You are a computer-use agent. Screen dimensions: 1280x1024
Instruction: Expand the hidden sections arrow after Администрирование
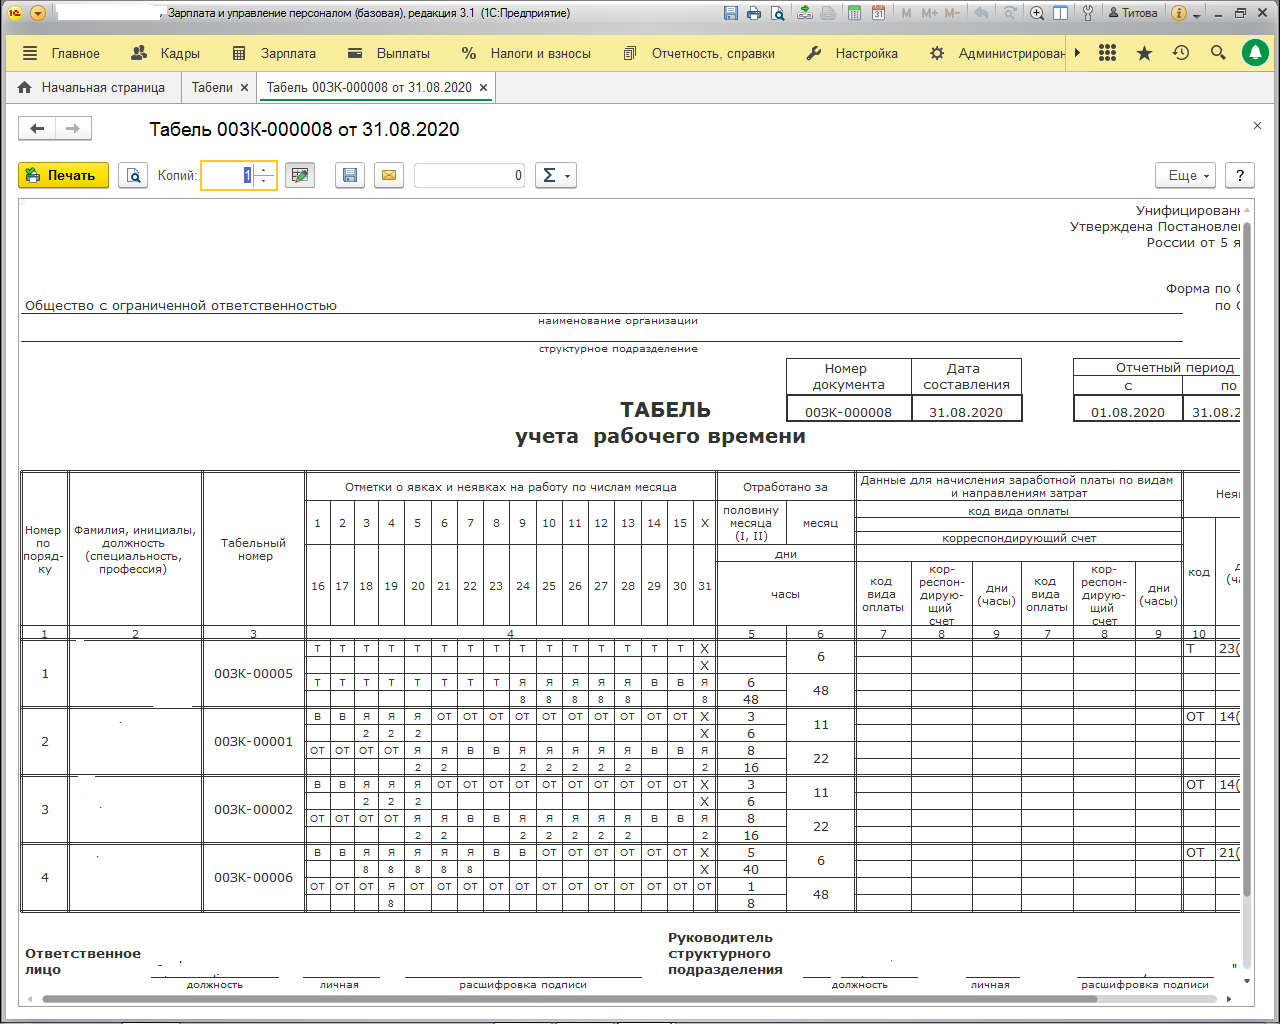[1077, 53]
